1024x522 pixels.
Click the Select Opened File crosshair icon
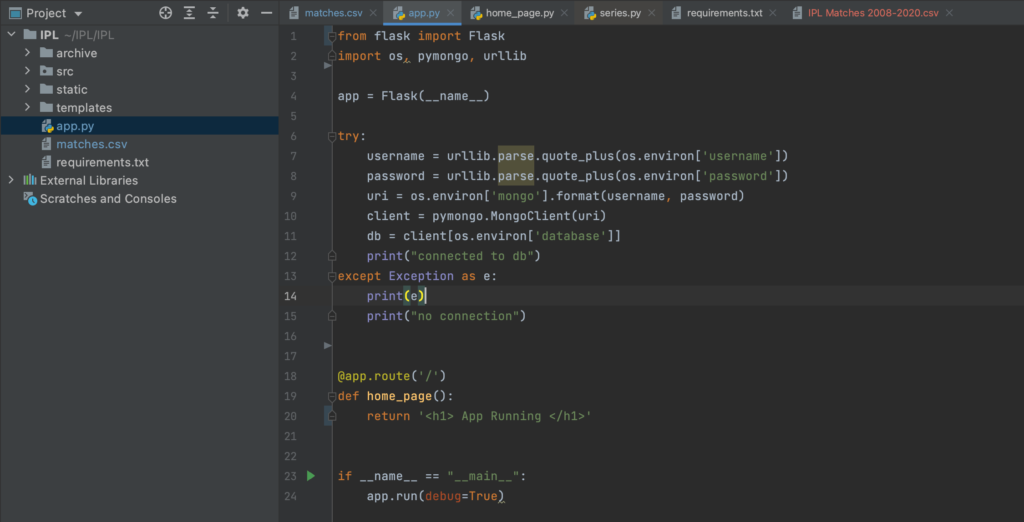166,13
